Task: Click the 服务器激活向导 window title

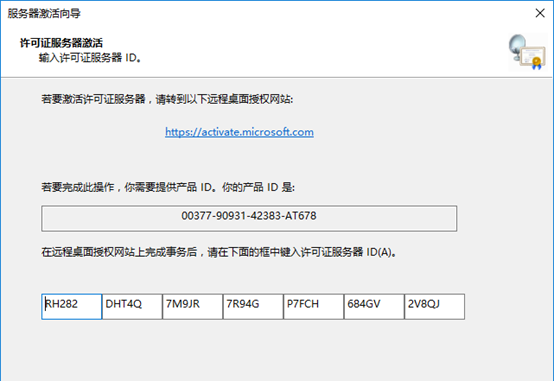Action: pos(44,13)
